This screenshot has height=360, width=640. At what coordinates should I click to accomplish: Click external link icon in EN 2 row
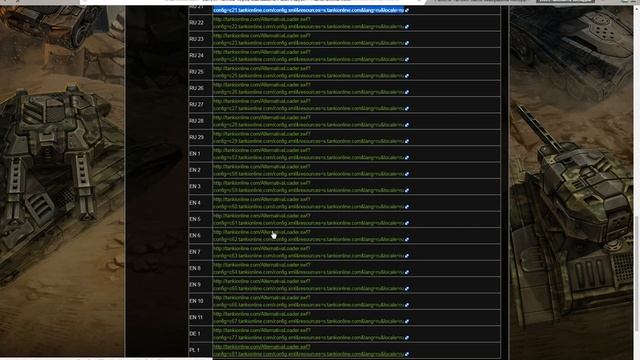407,174
